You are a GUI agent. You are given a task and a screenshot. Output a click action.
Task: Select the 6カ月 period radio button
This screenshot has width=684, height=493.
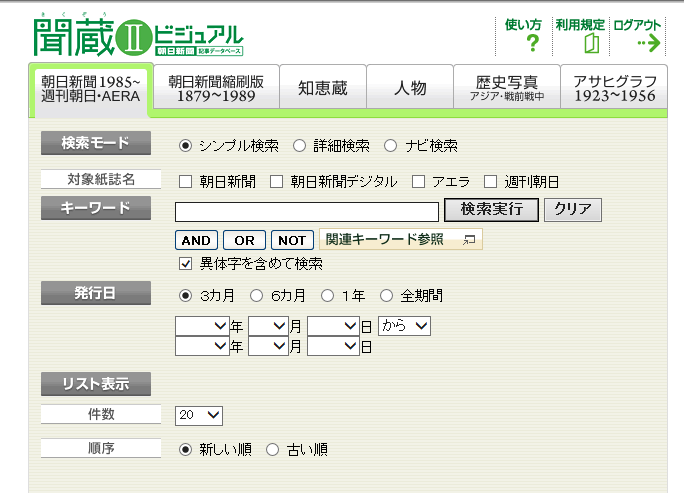[x=256, y=296]
